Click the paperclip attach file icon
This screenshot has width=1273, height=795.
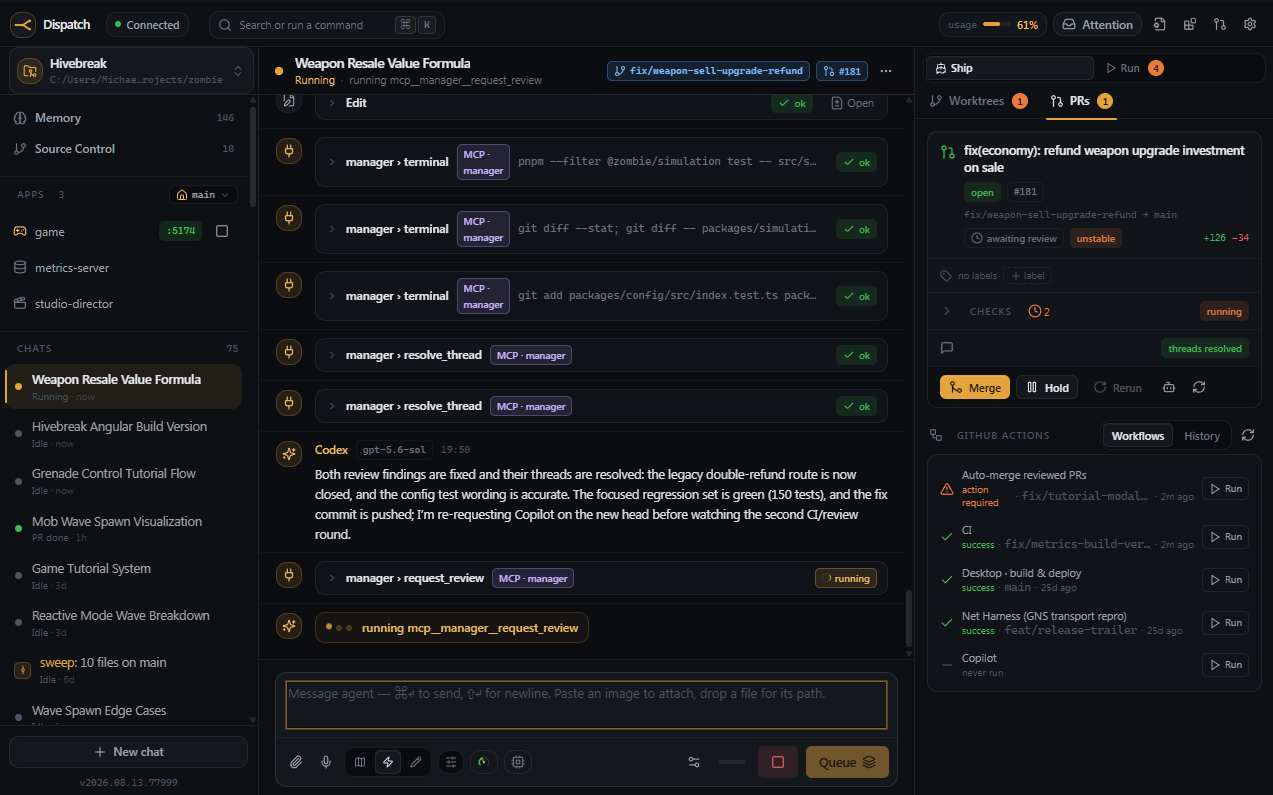click(x=296, y=762)
